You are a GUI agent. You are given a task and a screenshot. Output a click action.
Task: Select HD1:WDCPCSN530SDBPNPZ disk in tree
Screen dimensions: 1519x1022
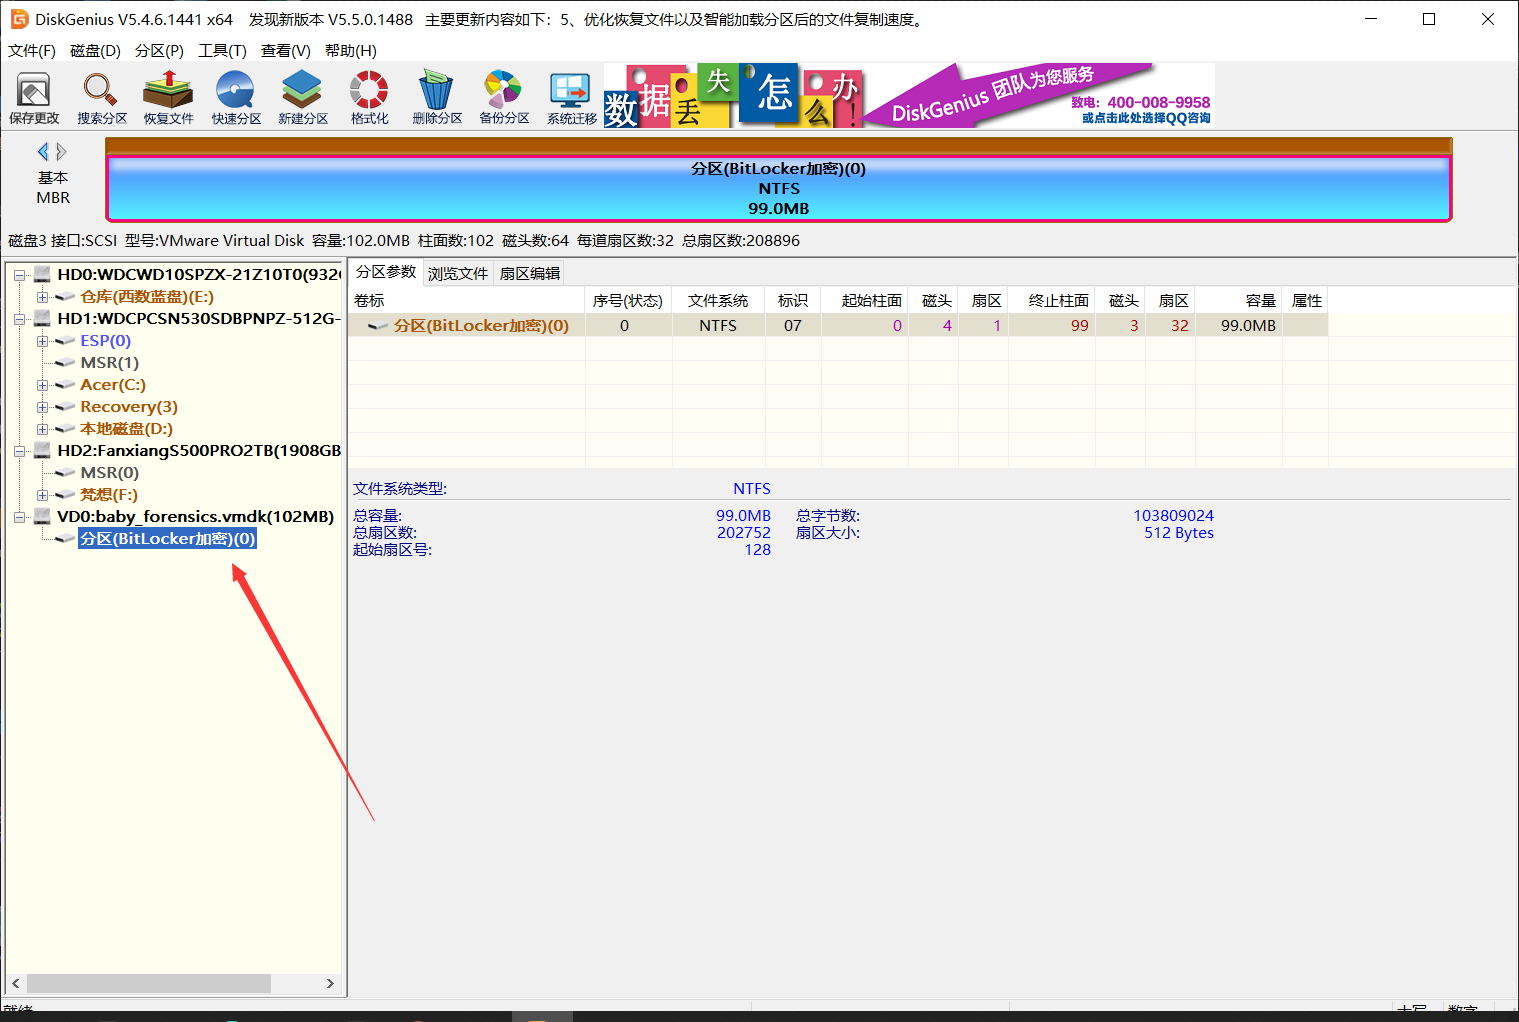[x=198, y=318]
